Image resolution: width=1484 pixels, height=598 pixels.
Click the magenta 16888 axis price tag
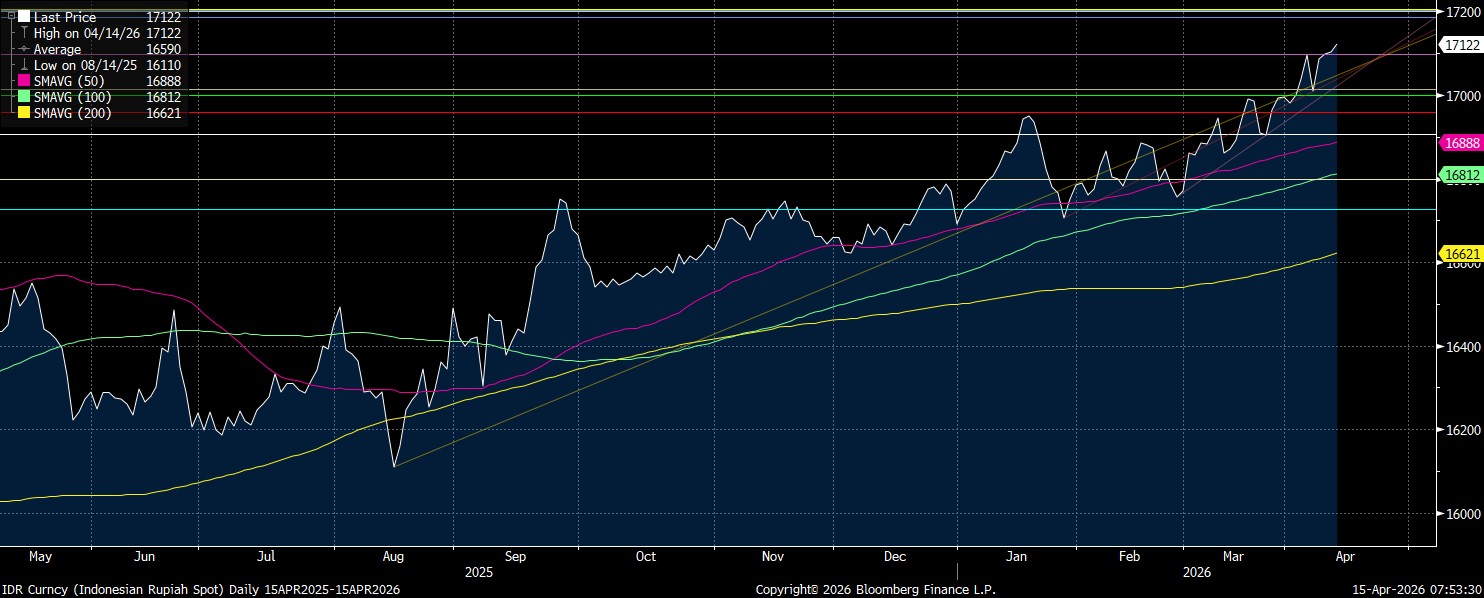coord(1461,143)
